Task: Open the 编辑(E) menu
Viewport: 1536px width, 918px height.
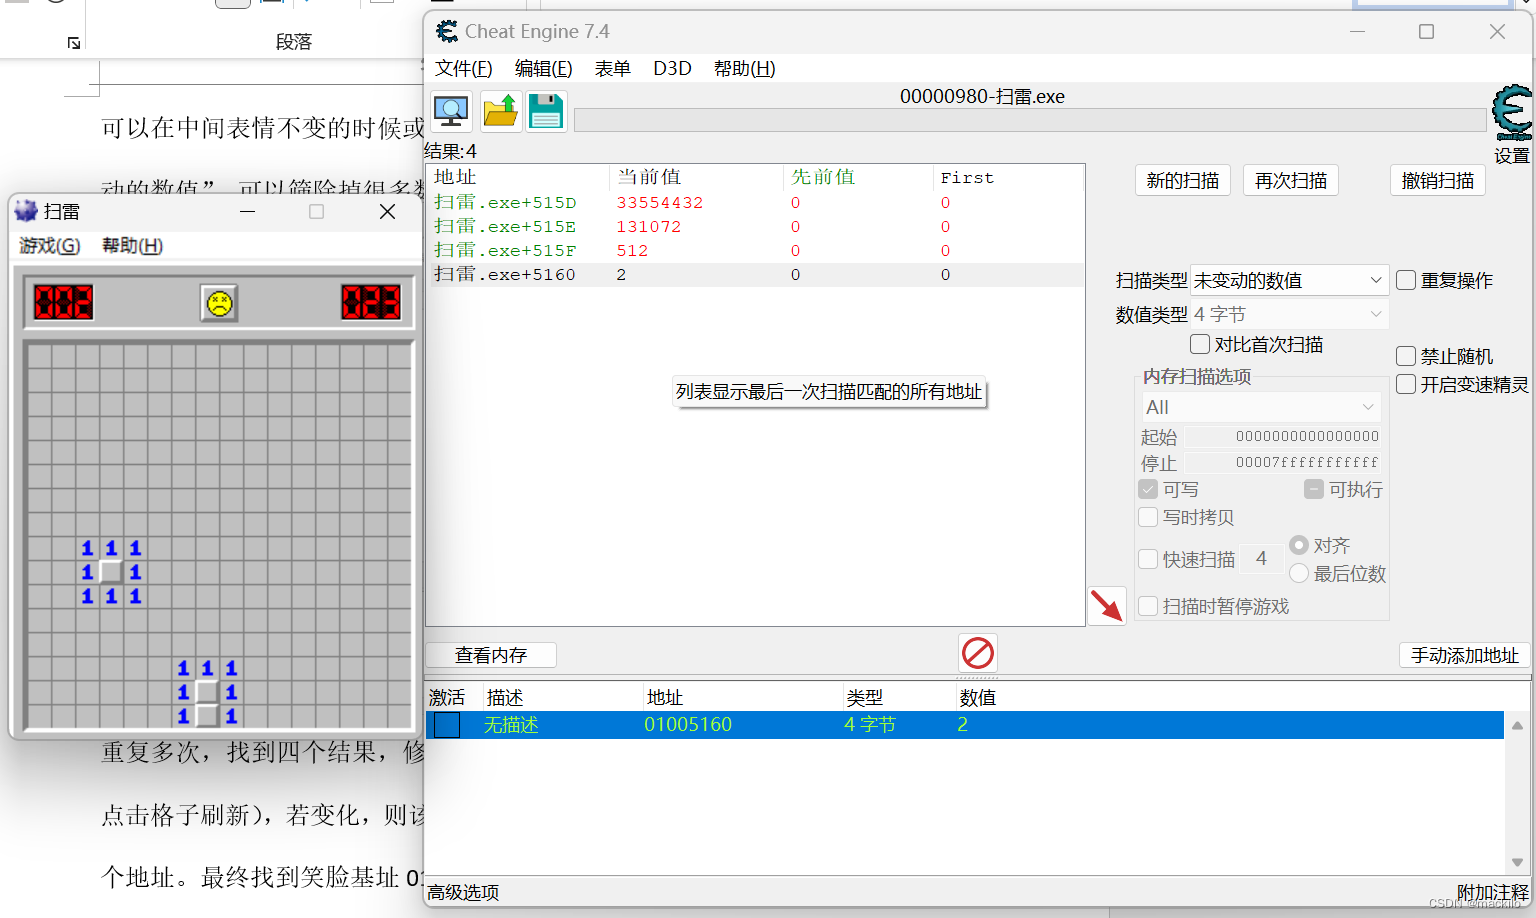Action: [544, 68]
